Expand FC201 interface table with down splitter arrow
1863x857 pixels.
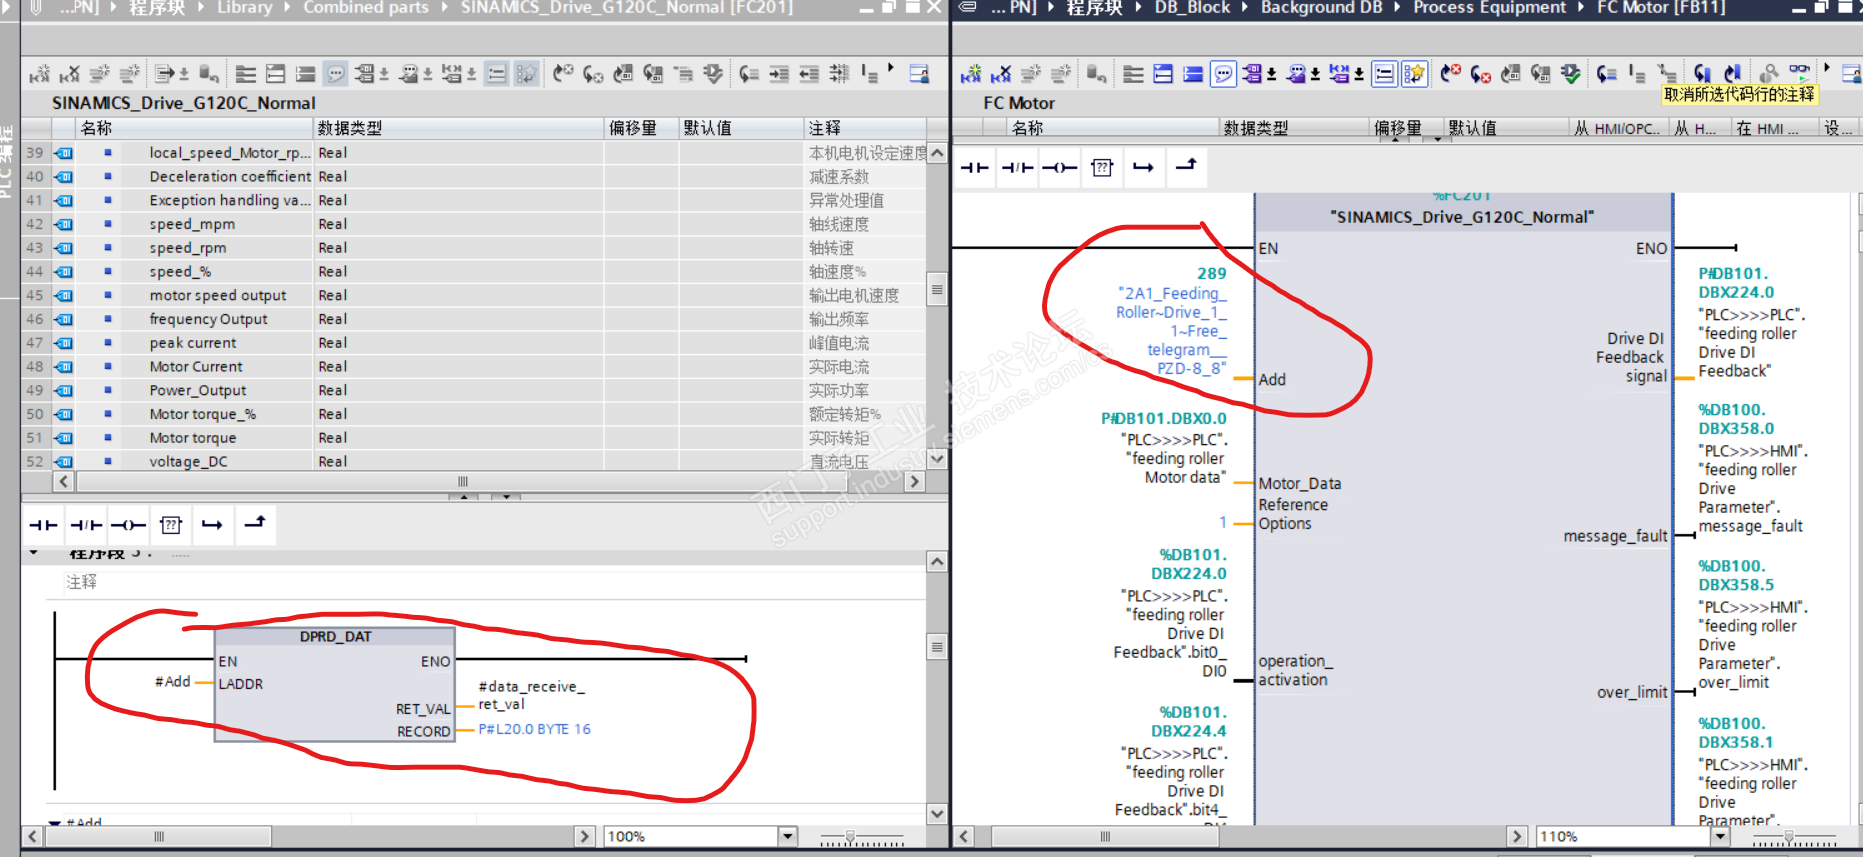[507, 496]
